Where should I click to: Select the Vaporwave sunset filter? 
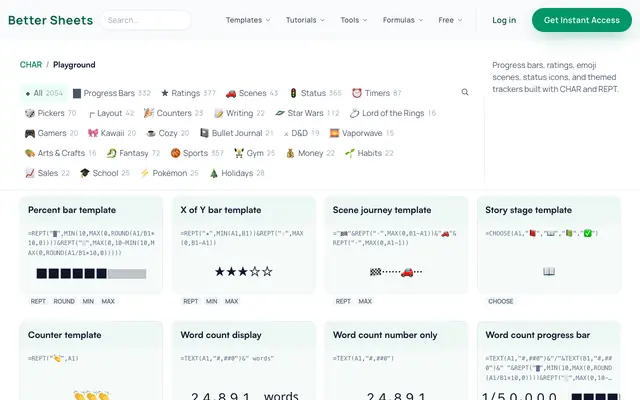point(362,133)
